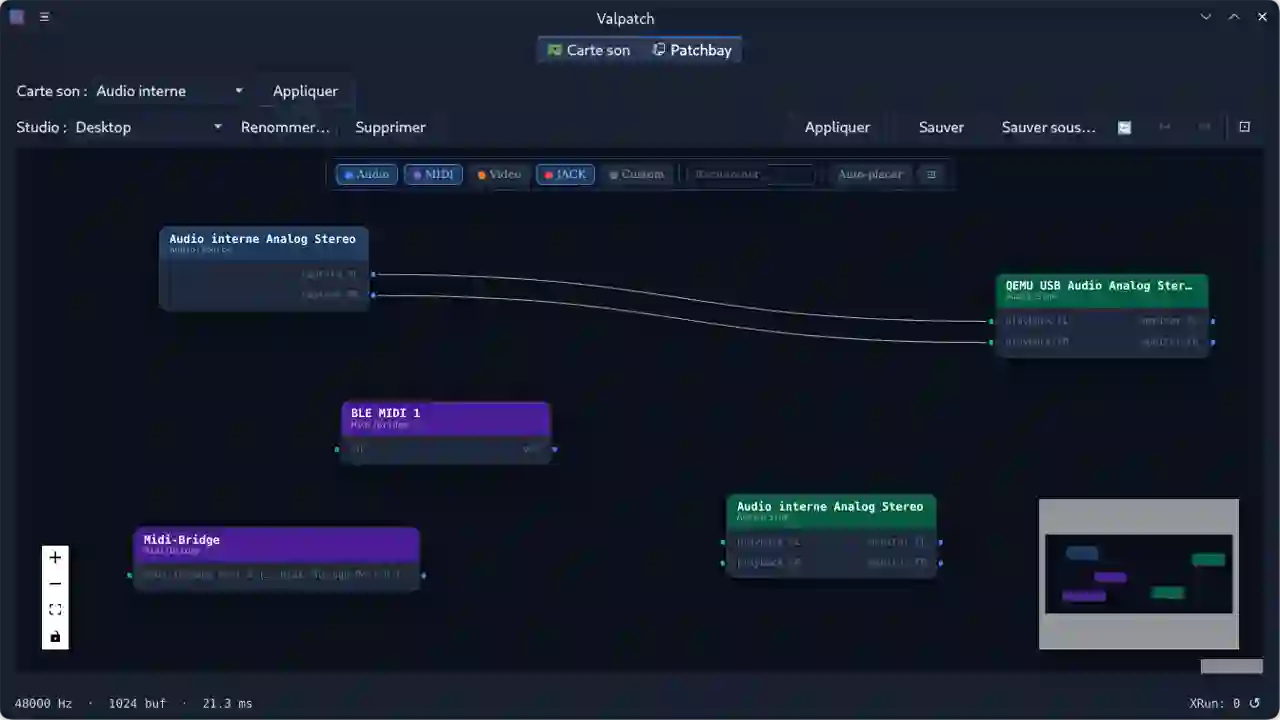The image size is (1280, 720).
Task: Click the 1024 buf status text
Action: (x=137, y=703)
